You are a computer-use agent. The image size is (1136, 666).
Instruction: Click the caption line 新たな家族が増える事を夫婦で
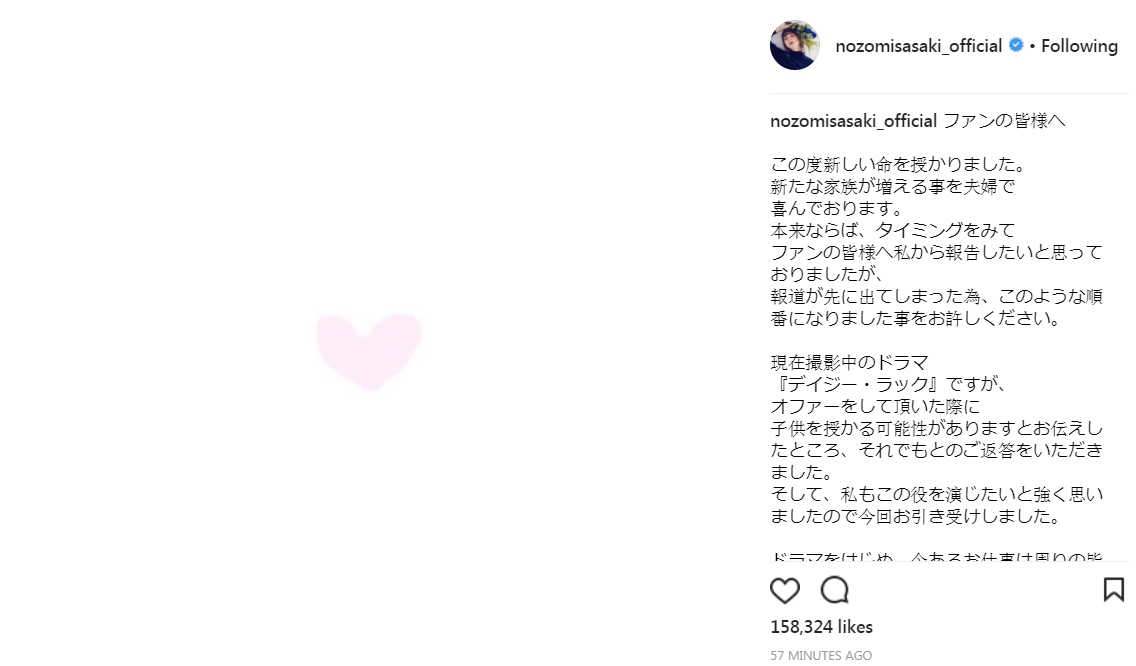[x=878, y=186]
